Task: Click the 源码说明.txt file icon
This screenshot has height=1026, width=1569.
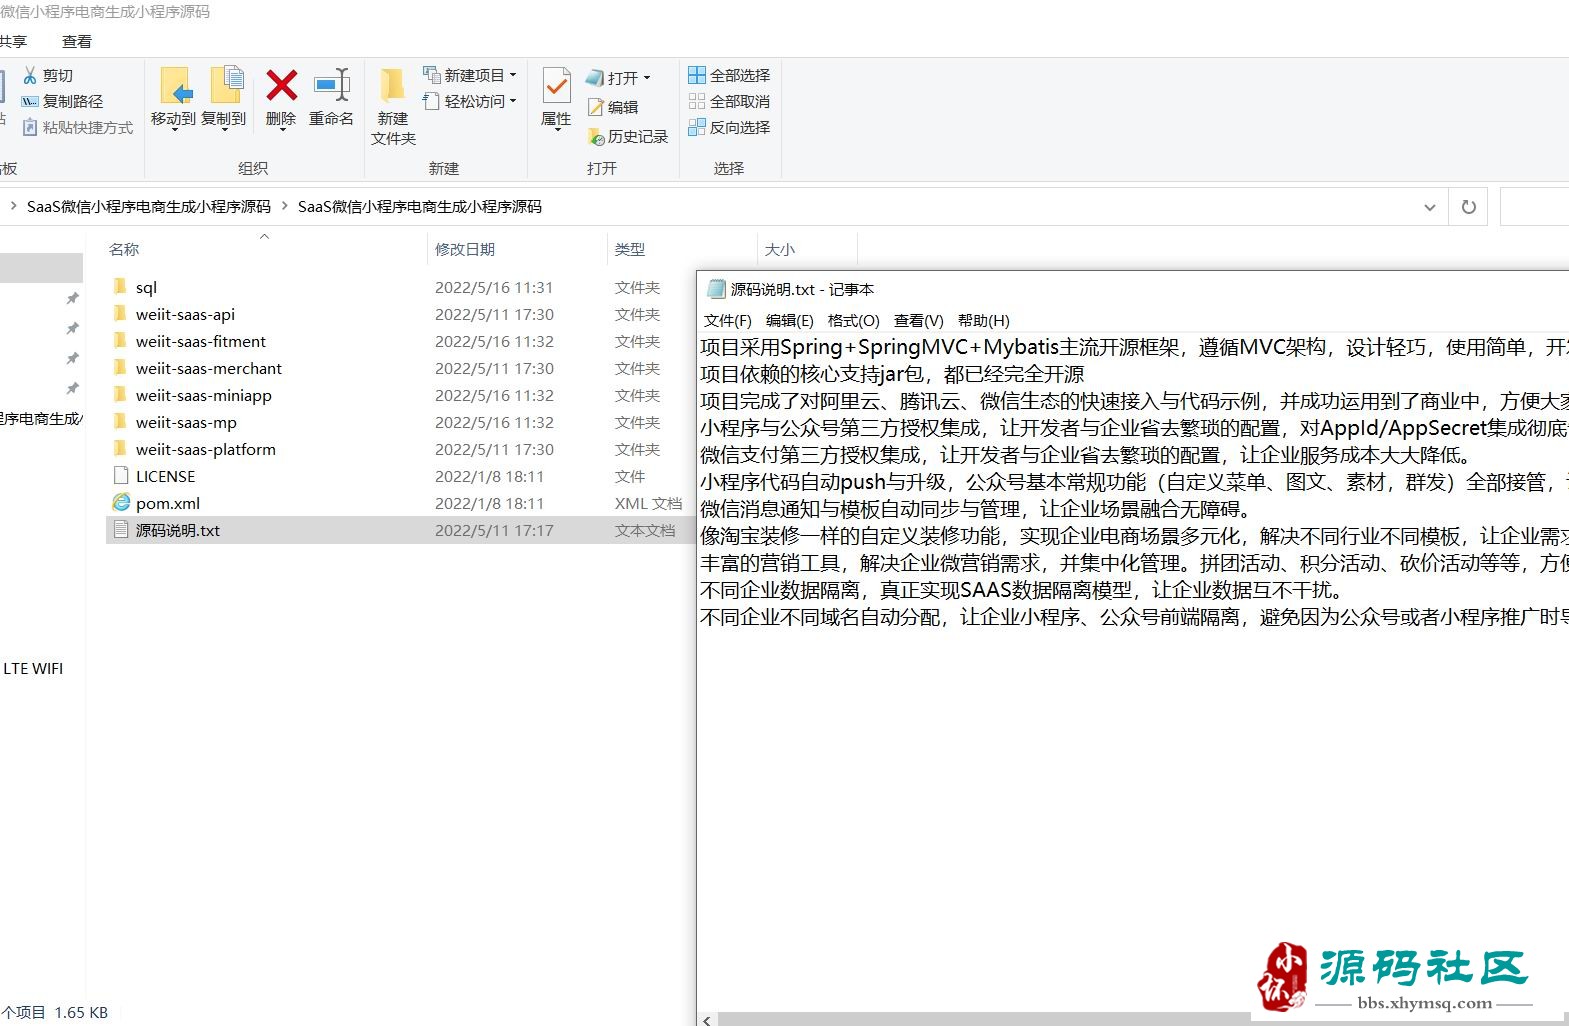Action: coord(121,530)
